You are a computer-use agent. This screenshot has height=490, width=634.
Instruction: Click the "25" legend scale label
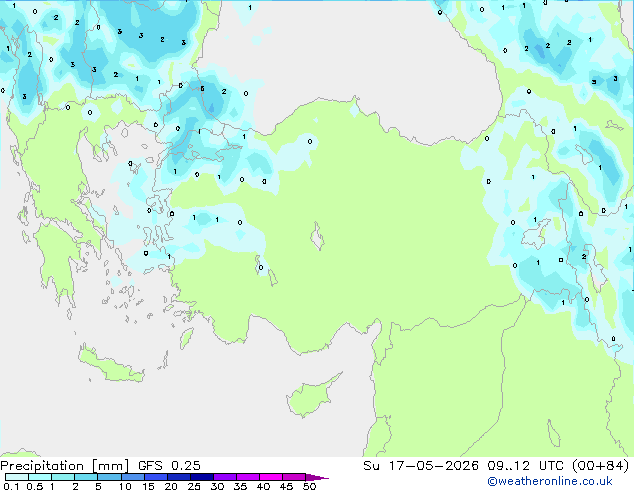tap(194, 486)
